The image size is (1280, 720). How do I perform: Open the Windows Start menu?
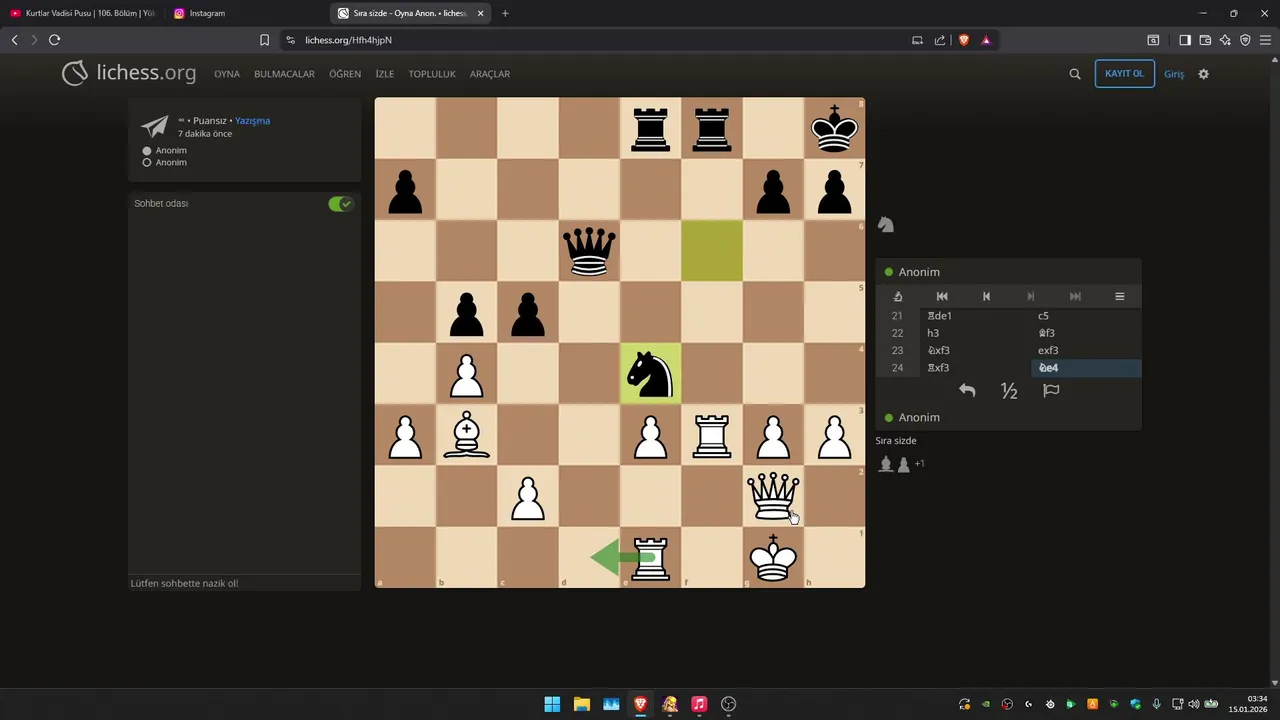pos(552,704)
